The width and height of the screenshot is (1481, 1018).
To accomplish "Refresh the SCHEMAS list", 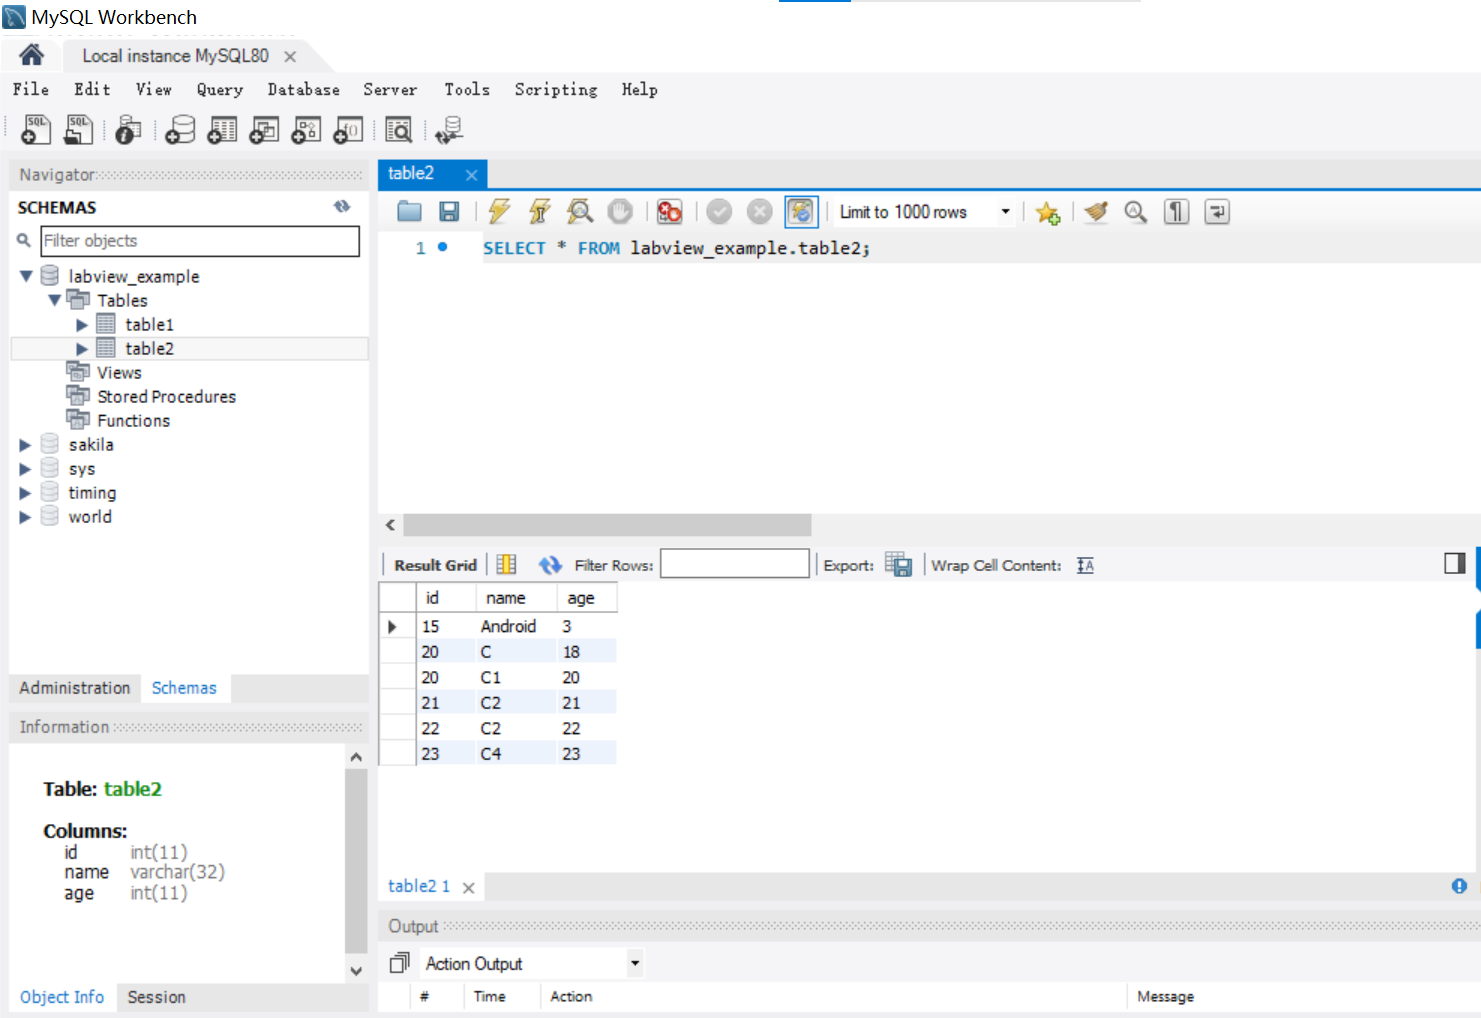I will (342, 206).
